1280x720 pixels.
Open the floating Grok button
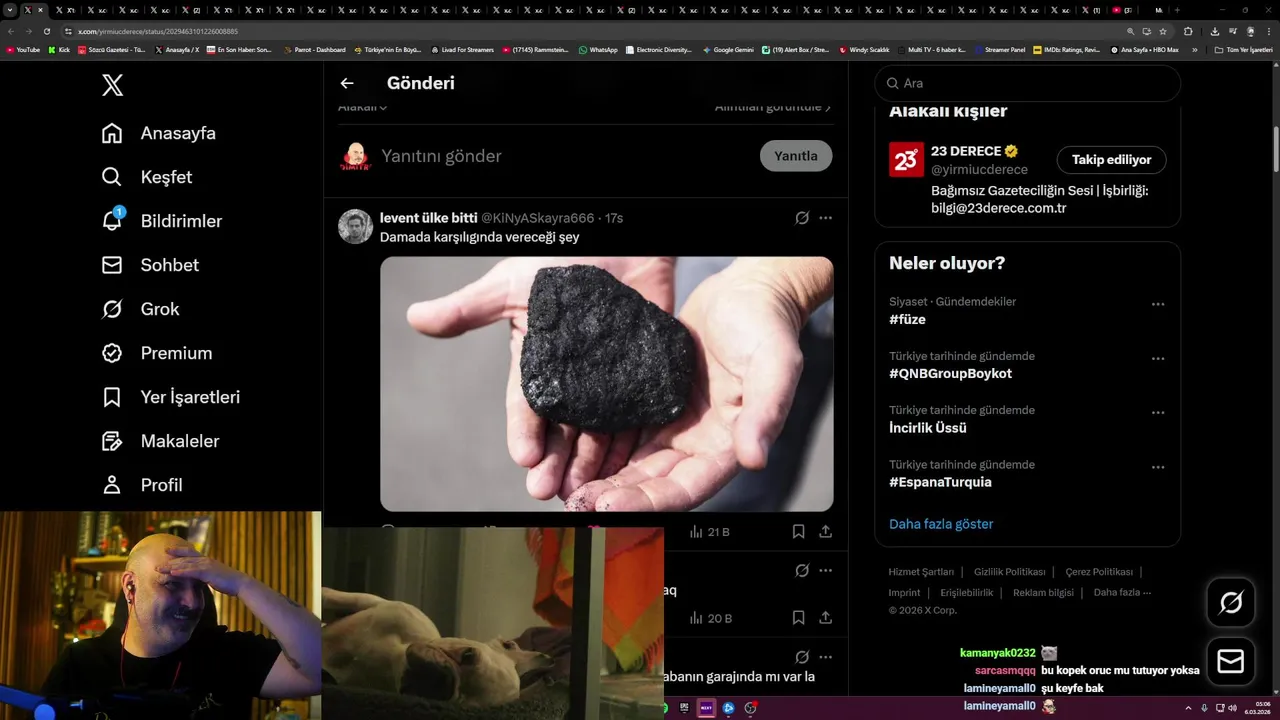[1231, 602]
